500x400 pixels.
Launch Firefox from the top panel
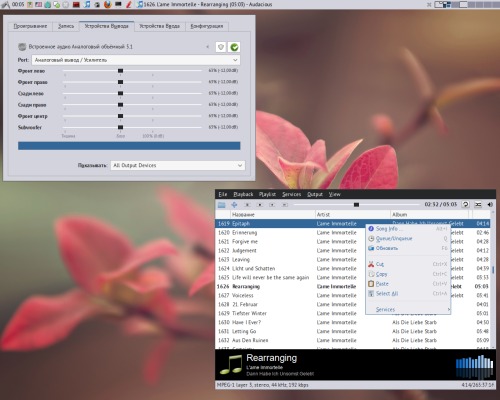coord(107,4)
